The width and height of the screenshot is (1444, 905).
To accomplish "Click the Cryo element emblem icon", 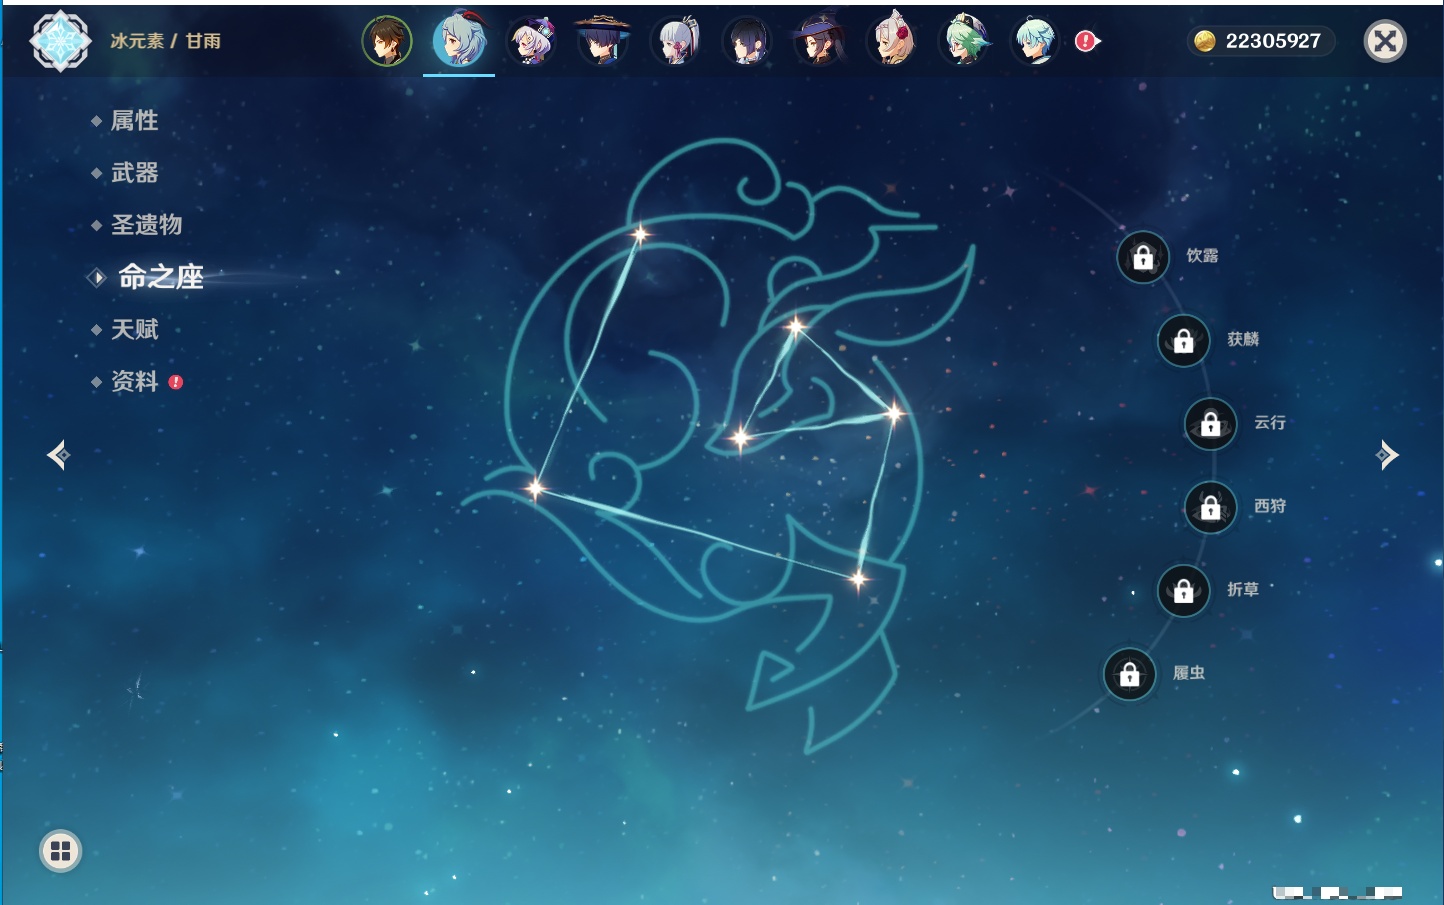I will 60,41.
